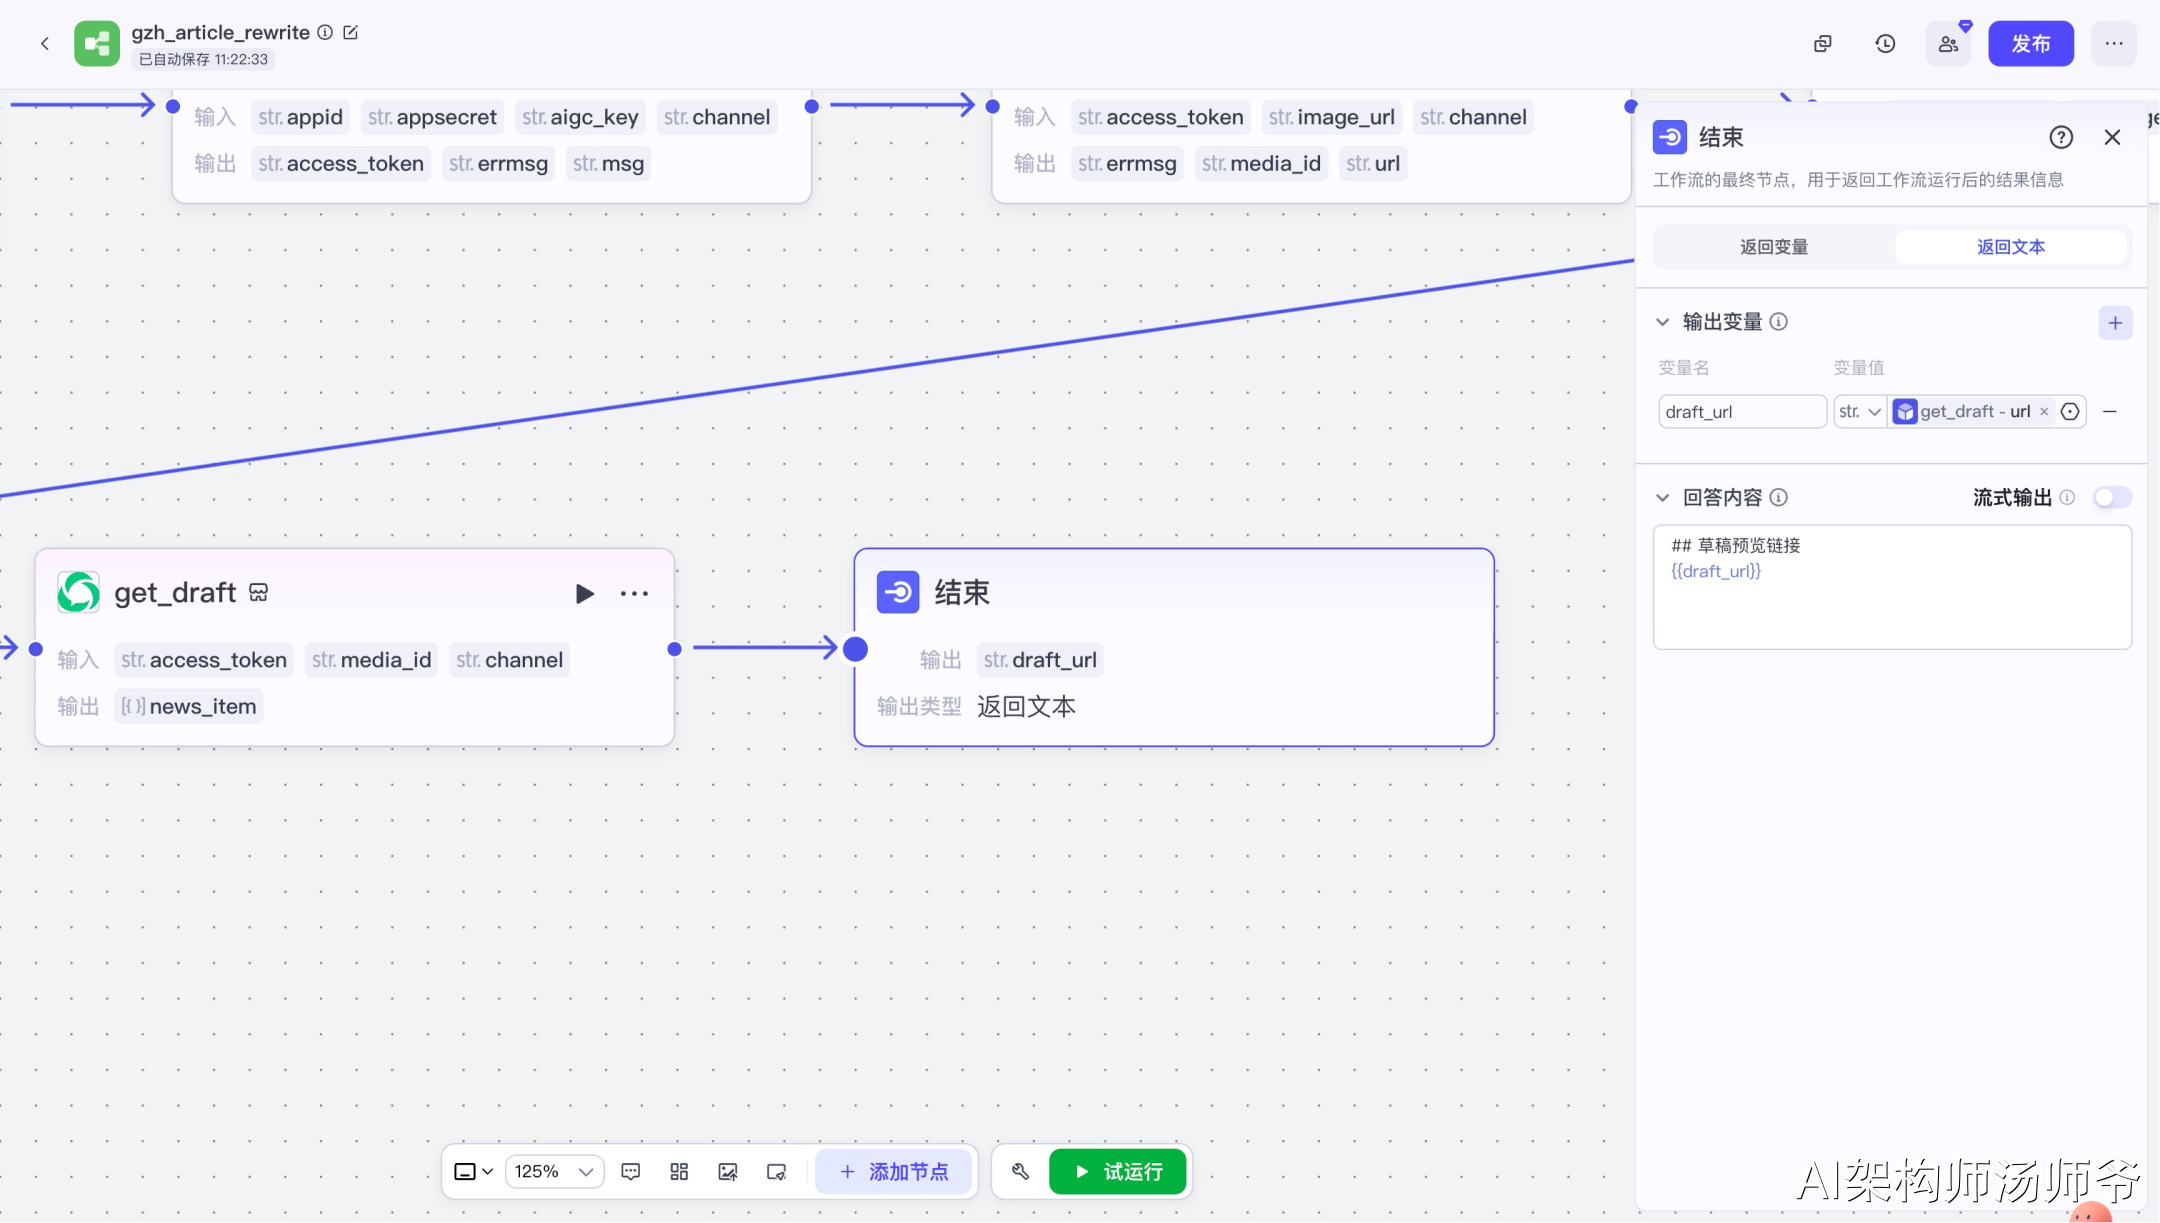Collapse the answer content section

point(1663,498)
